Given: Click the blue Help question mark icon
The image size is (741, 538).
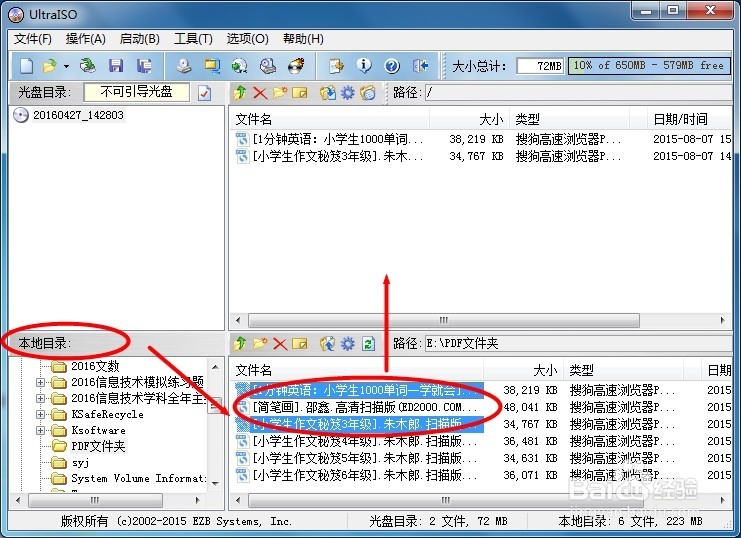Looking at the screenshot, I should (x=392, y=66).
